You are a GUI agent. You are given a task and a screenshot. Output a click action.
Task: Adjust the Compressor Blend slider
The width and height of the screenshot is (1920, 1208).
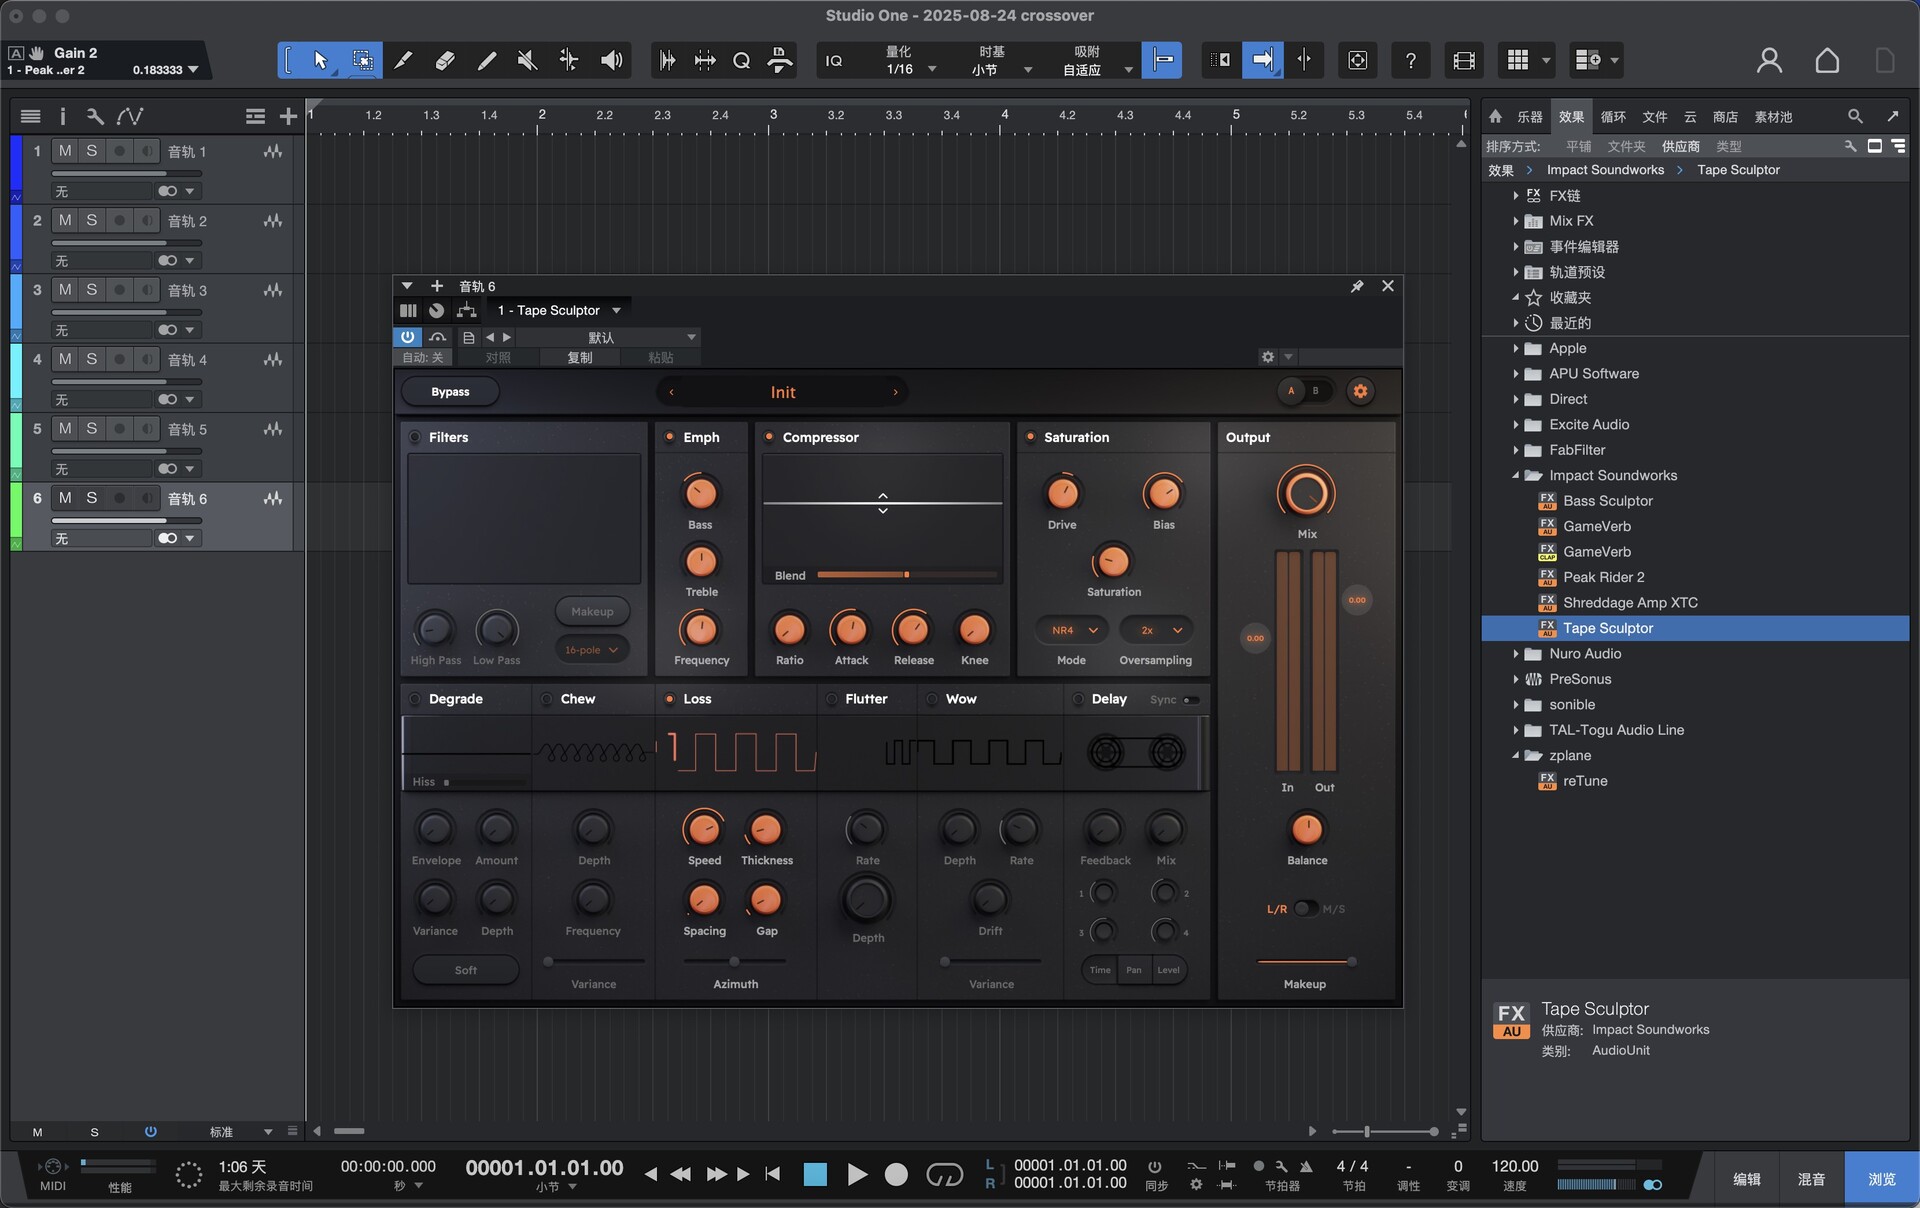pos(907,575)
